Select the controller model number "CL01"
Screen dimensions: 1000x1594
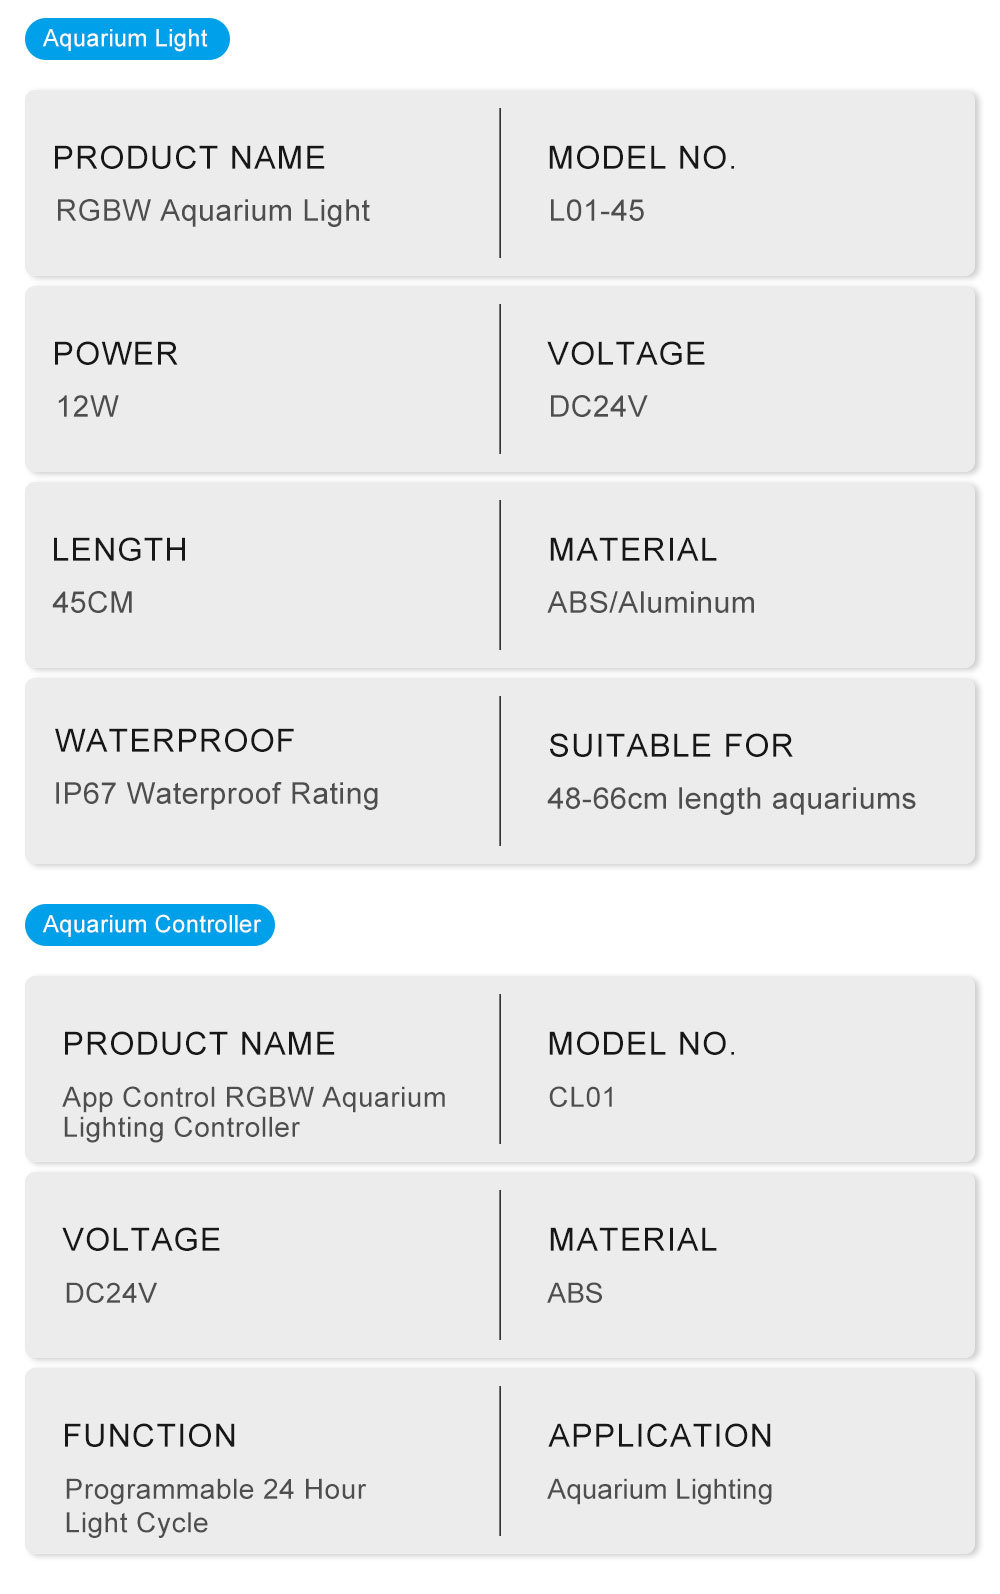[x=582, y=1098]
